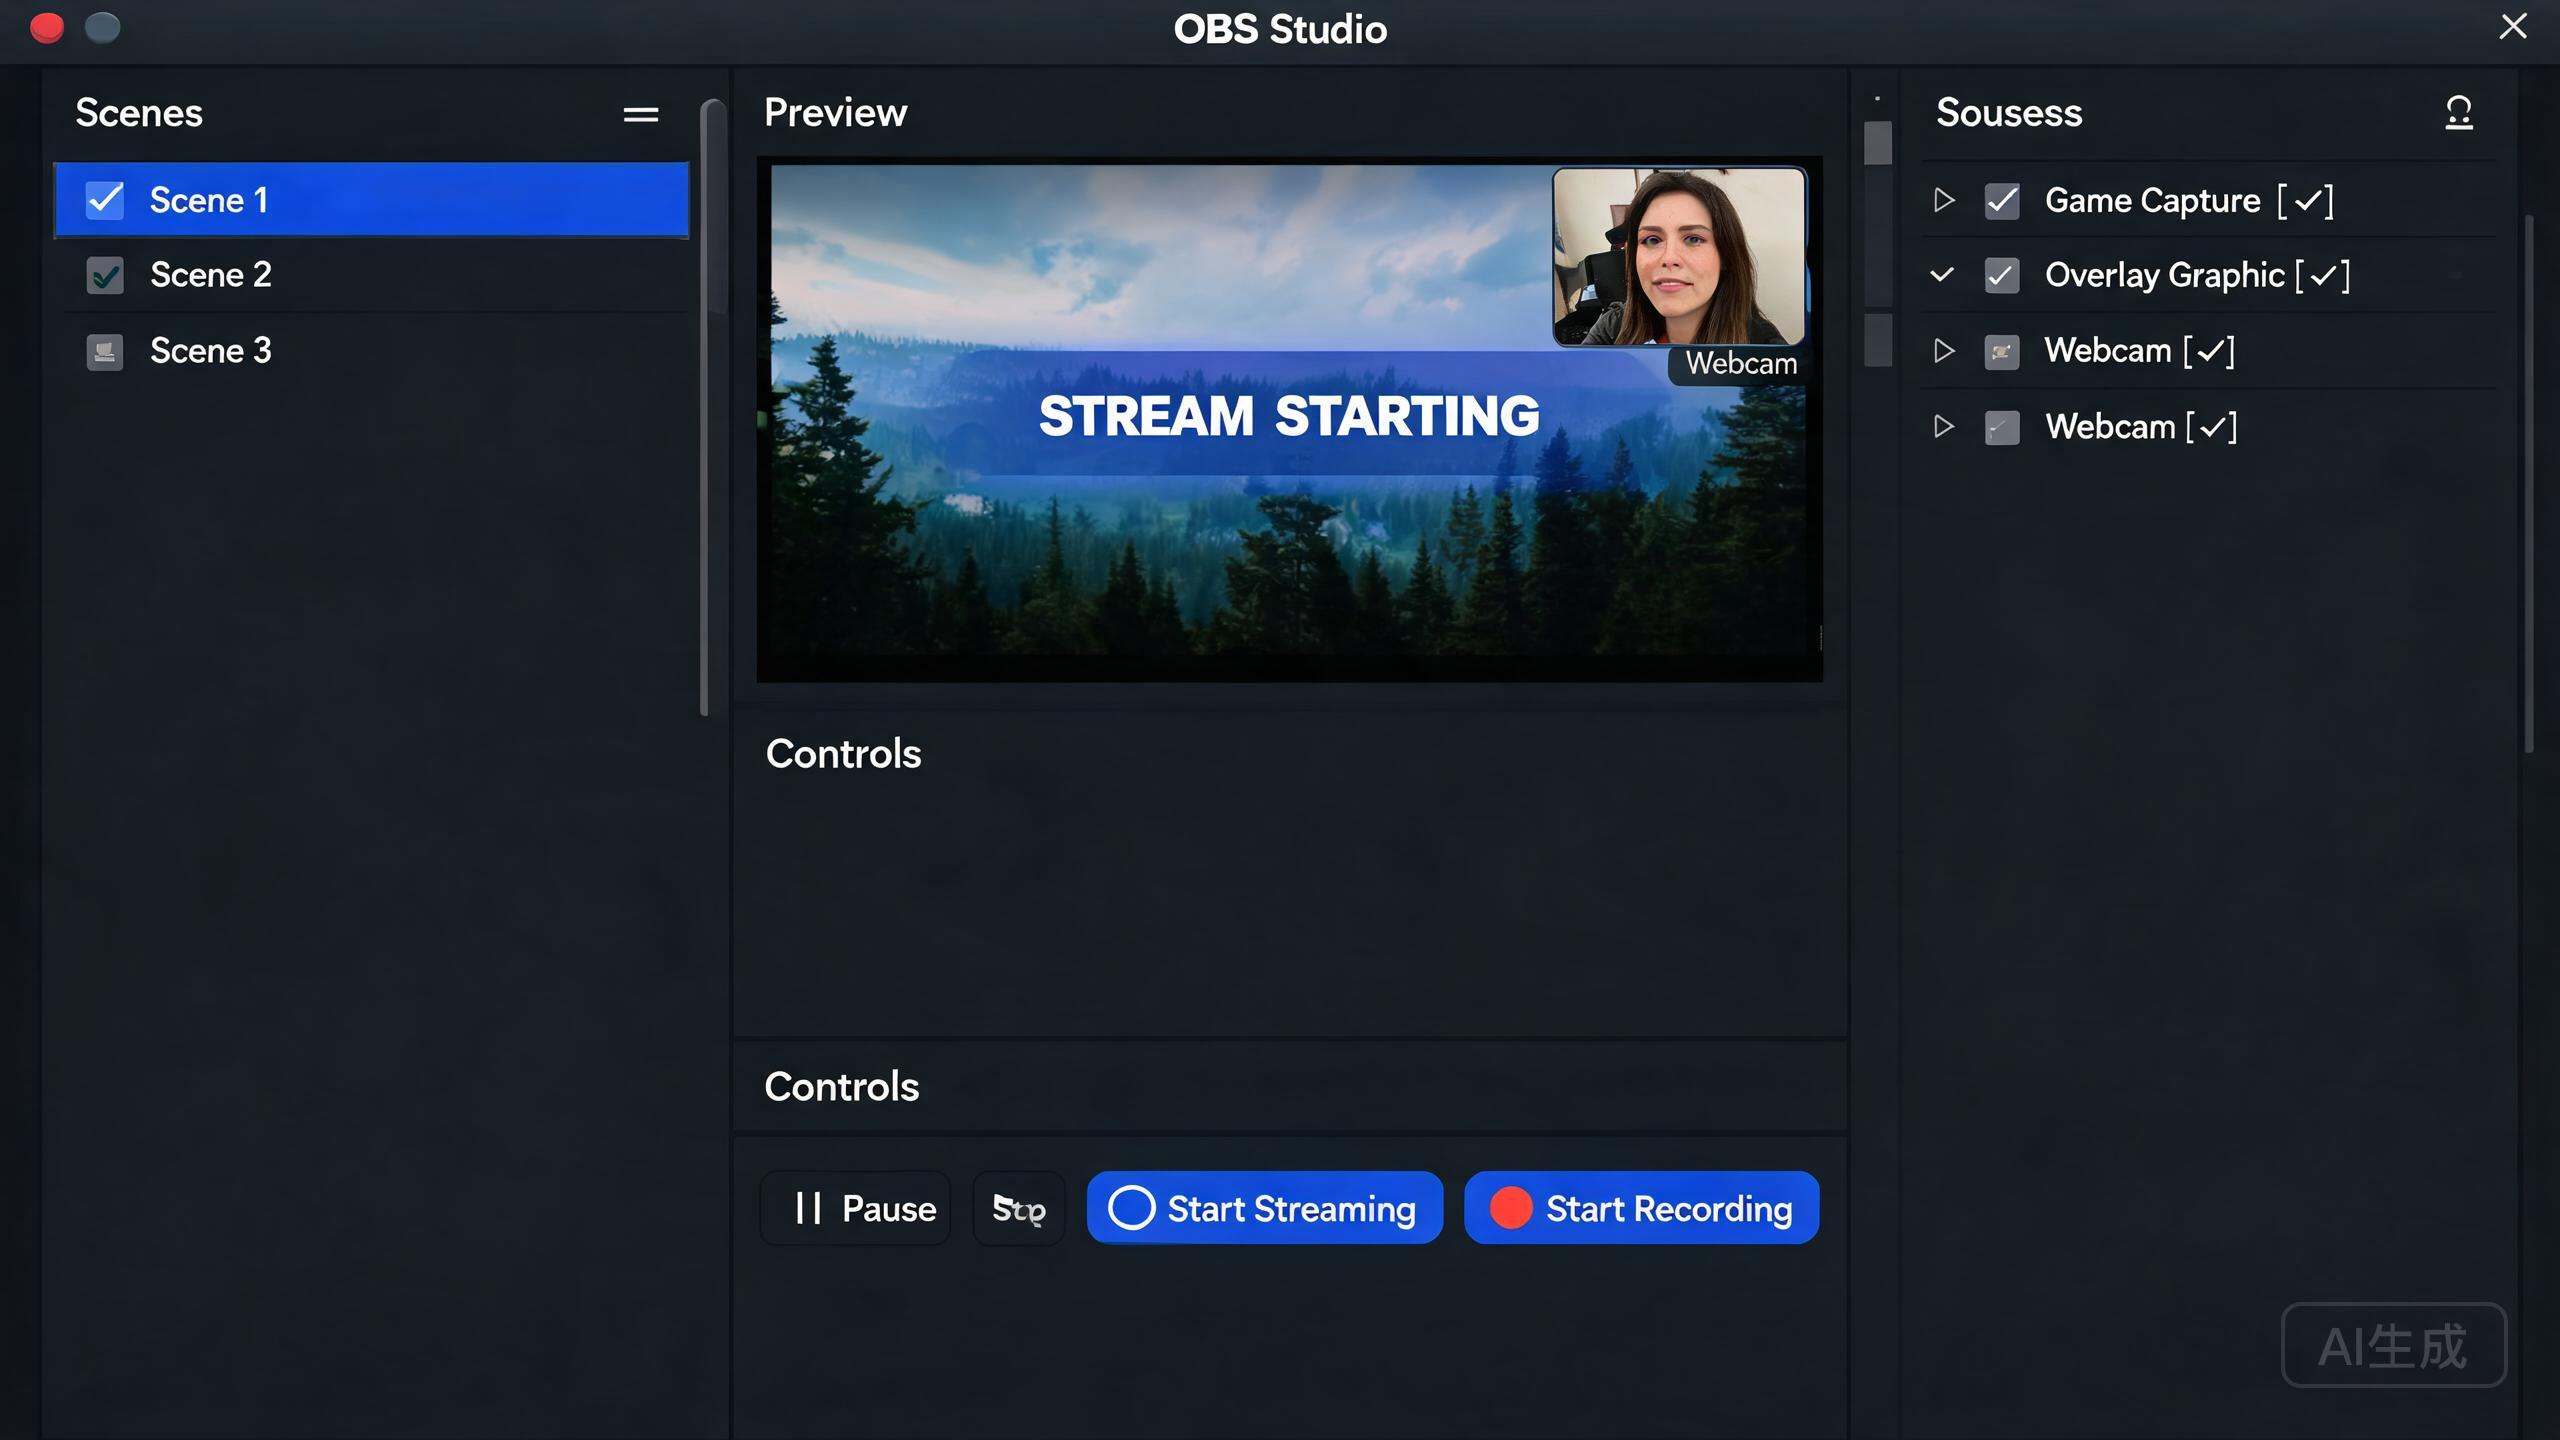This screenshot has height=1440, width=2560.
Task: Click the STREAM STARTING banner text
Action: pyautogui.click(x=1289, y=416)
